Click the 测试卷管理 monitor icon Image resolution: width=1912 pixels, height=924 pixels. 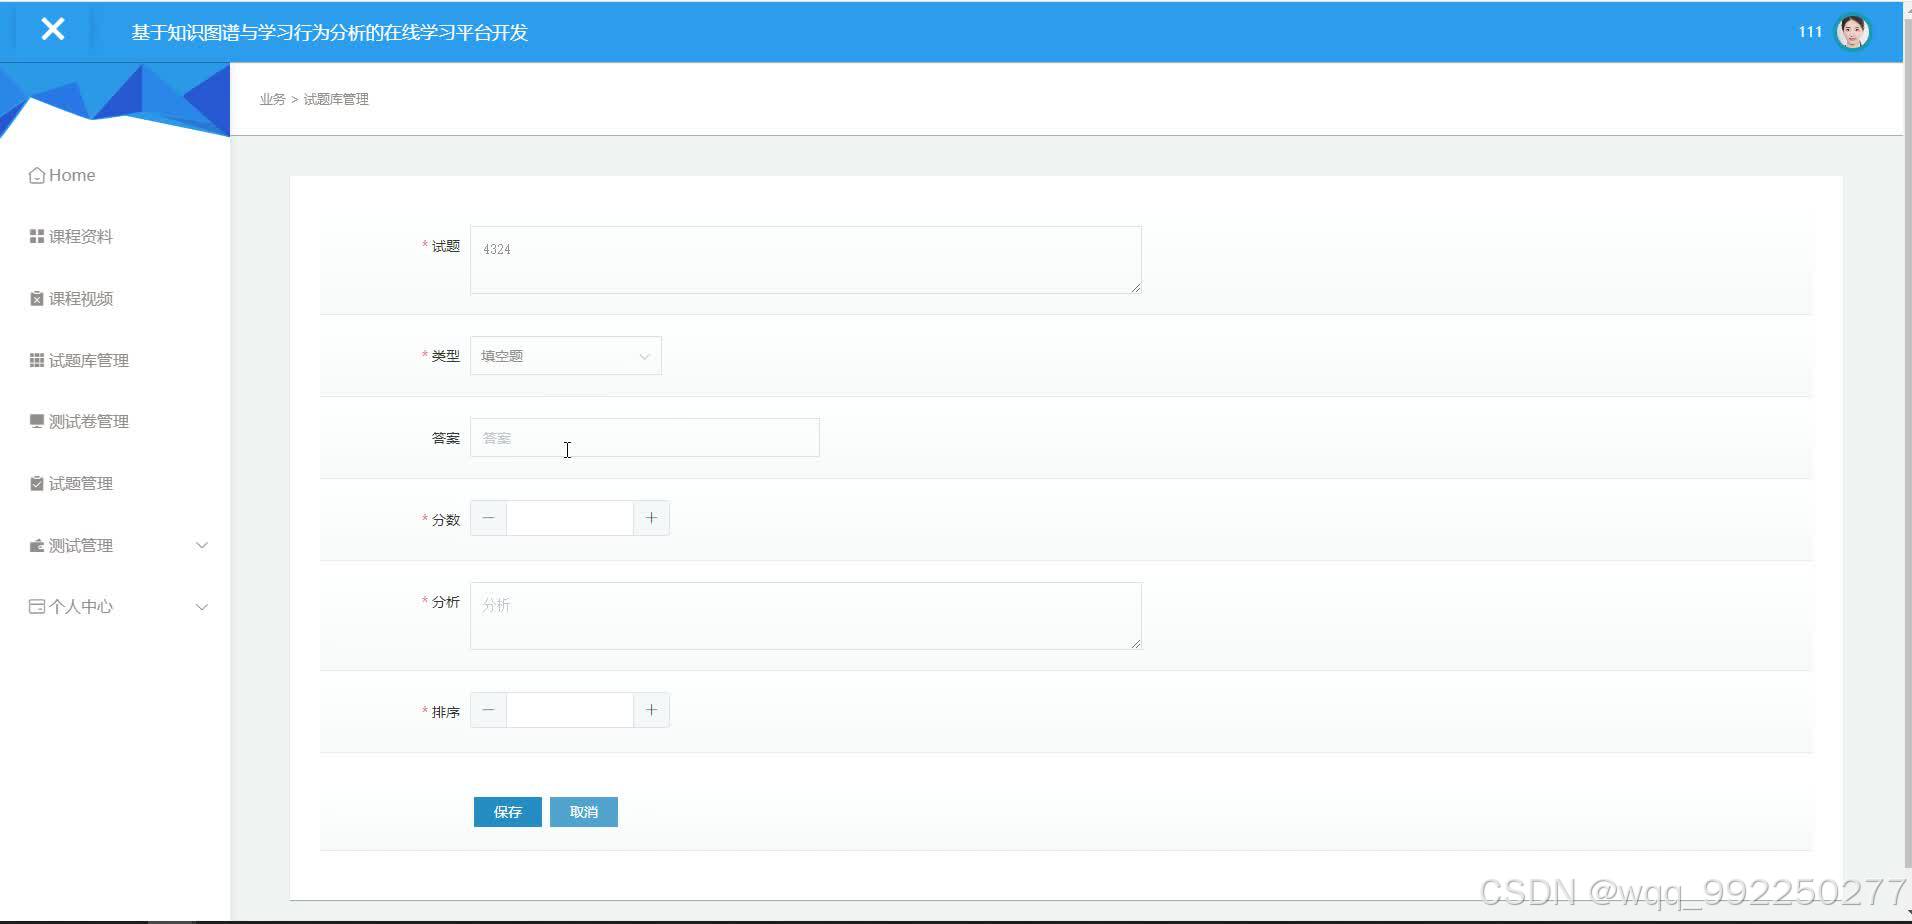pos(37,421)
